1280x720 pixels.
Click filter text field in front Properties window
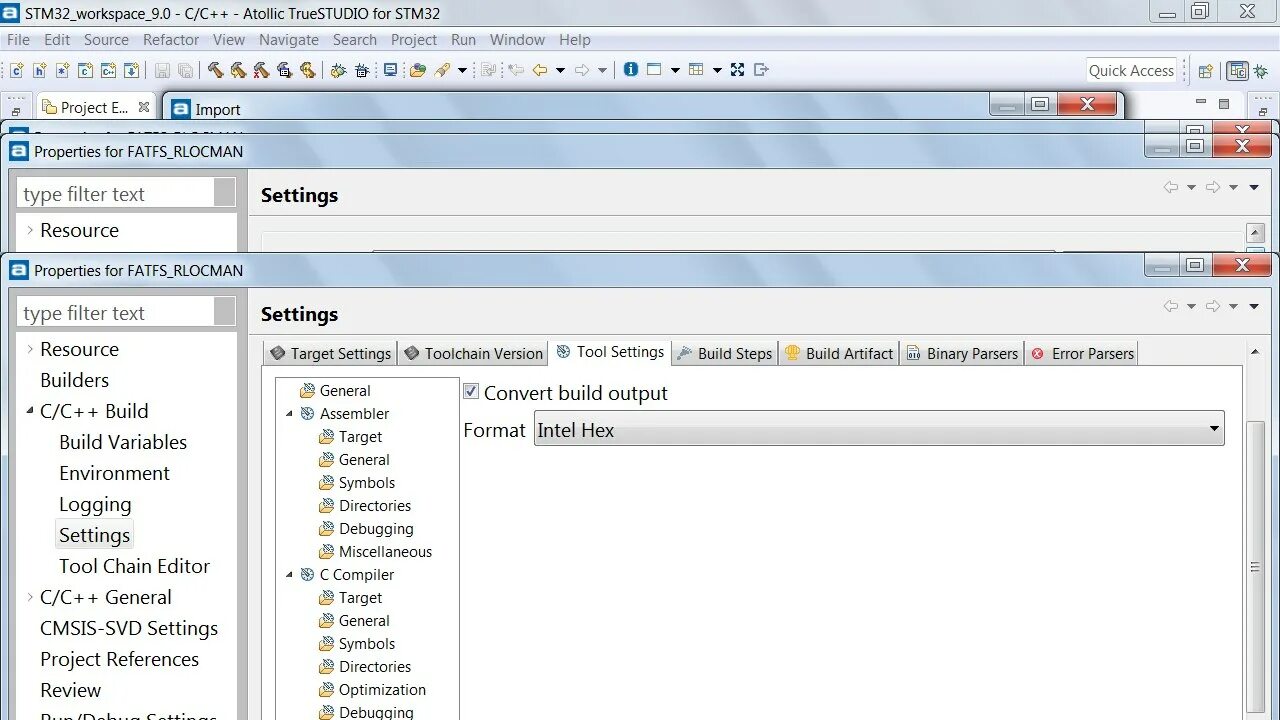126,312
